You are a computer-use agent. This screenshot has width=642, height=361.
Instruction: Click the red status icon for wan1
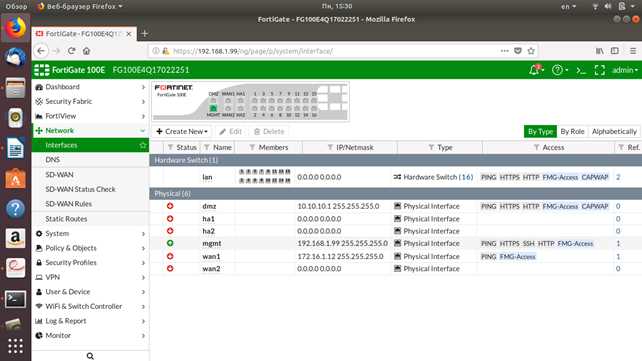pyautogui.click(x=170, y=256)
